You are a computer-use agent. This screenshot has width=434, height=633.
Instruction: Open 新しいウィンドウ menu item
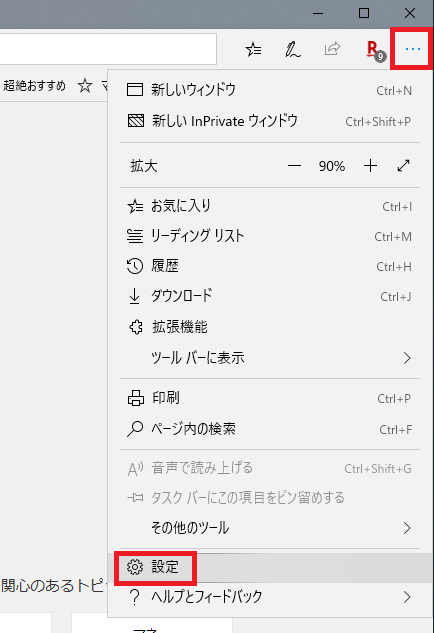click(x=270, y=90)
